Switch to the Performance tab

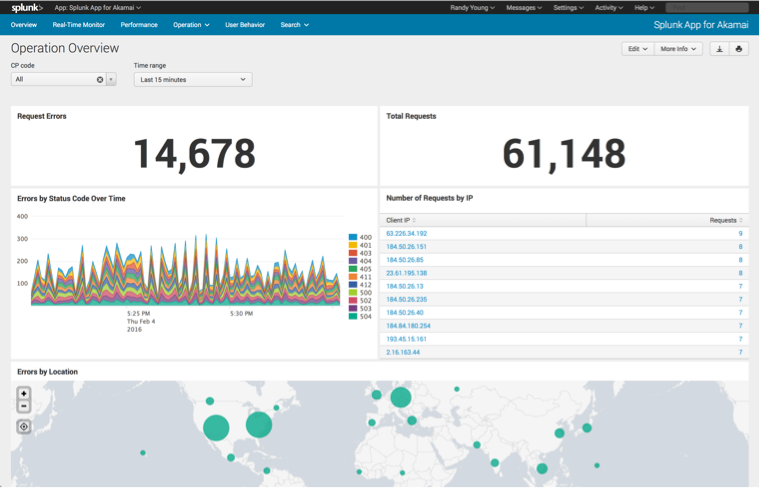click(x=139, y=25)
